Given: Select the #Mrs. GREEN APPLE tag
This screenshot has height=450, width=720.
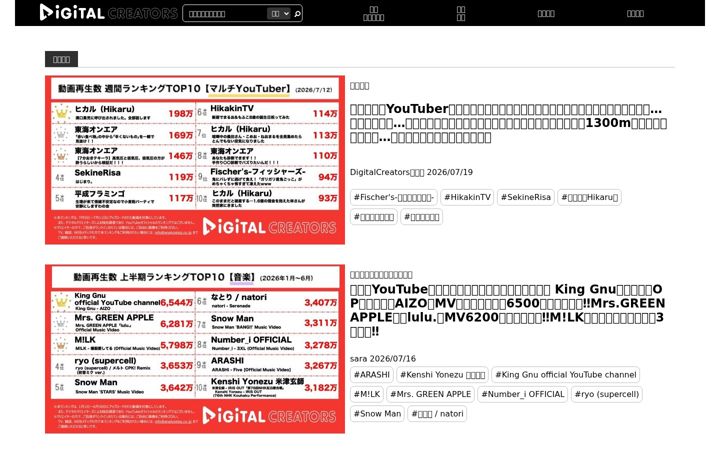Looking at the screenshot, I should click(x=430, y=394).
